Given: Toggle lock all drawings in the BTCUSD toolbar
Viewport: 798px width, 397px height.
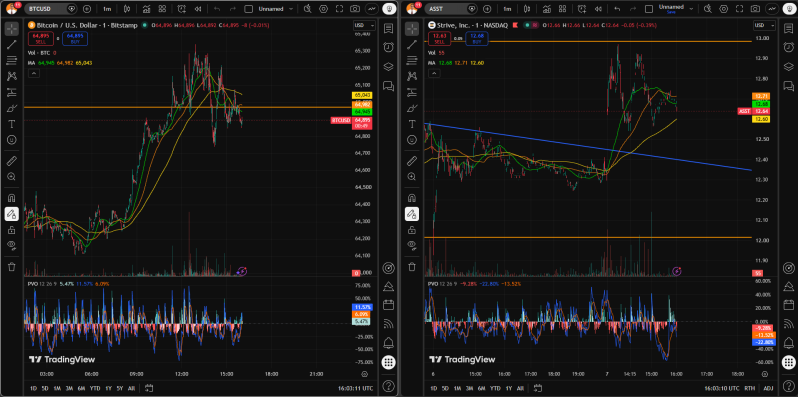Looking at the screenshot, I should [x=12, y=230].
